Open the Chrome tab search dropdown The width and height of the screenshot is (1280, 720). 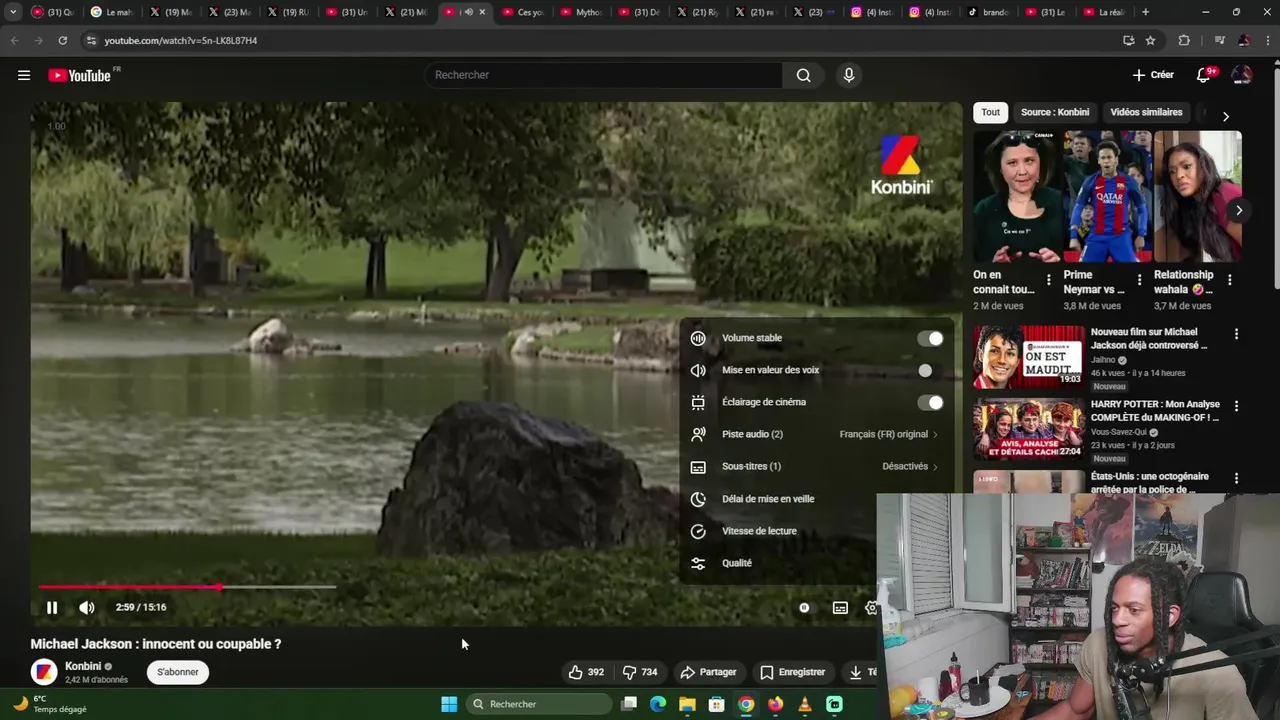tap(13, 12)
